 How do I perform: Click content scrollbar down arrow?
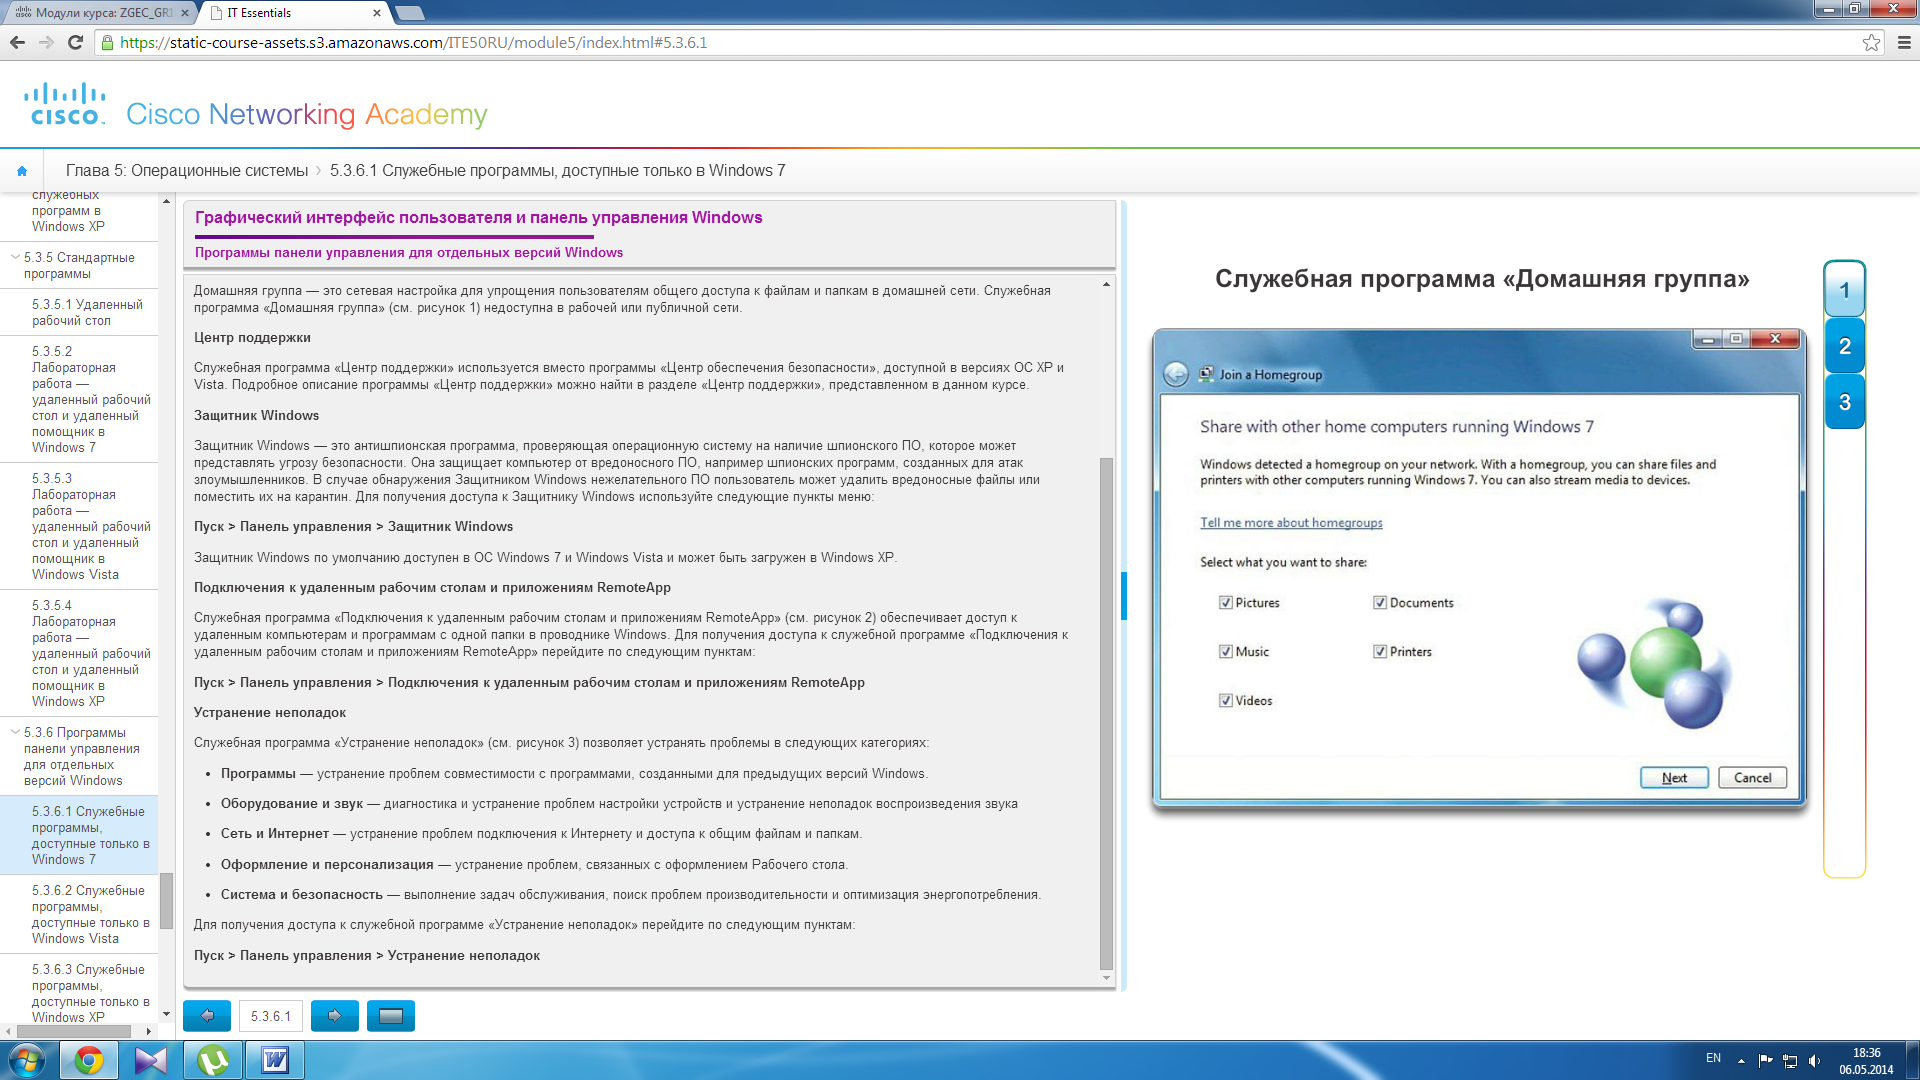tap(1106, 978)
